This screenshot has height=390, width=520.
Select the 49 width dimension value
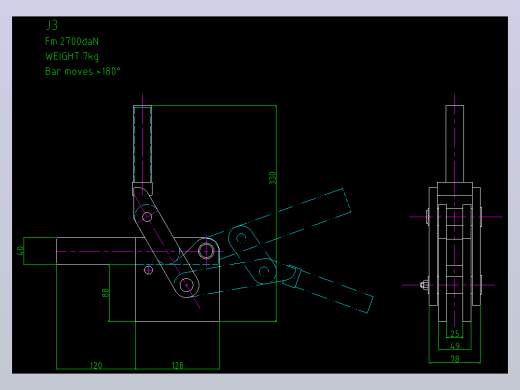coord(455,346)
